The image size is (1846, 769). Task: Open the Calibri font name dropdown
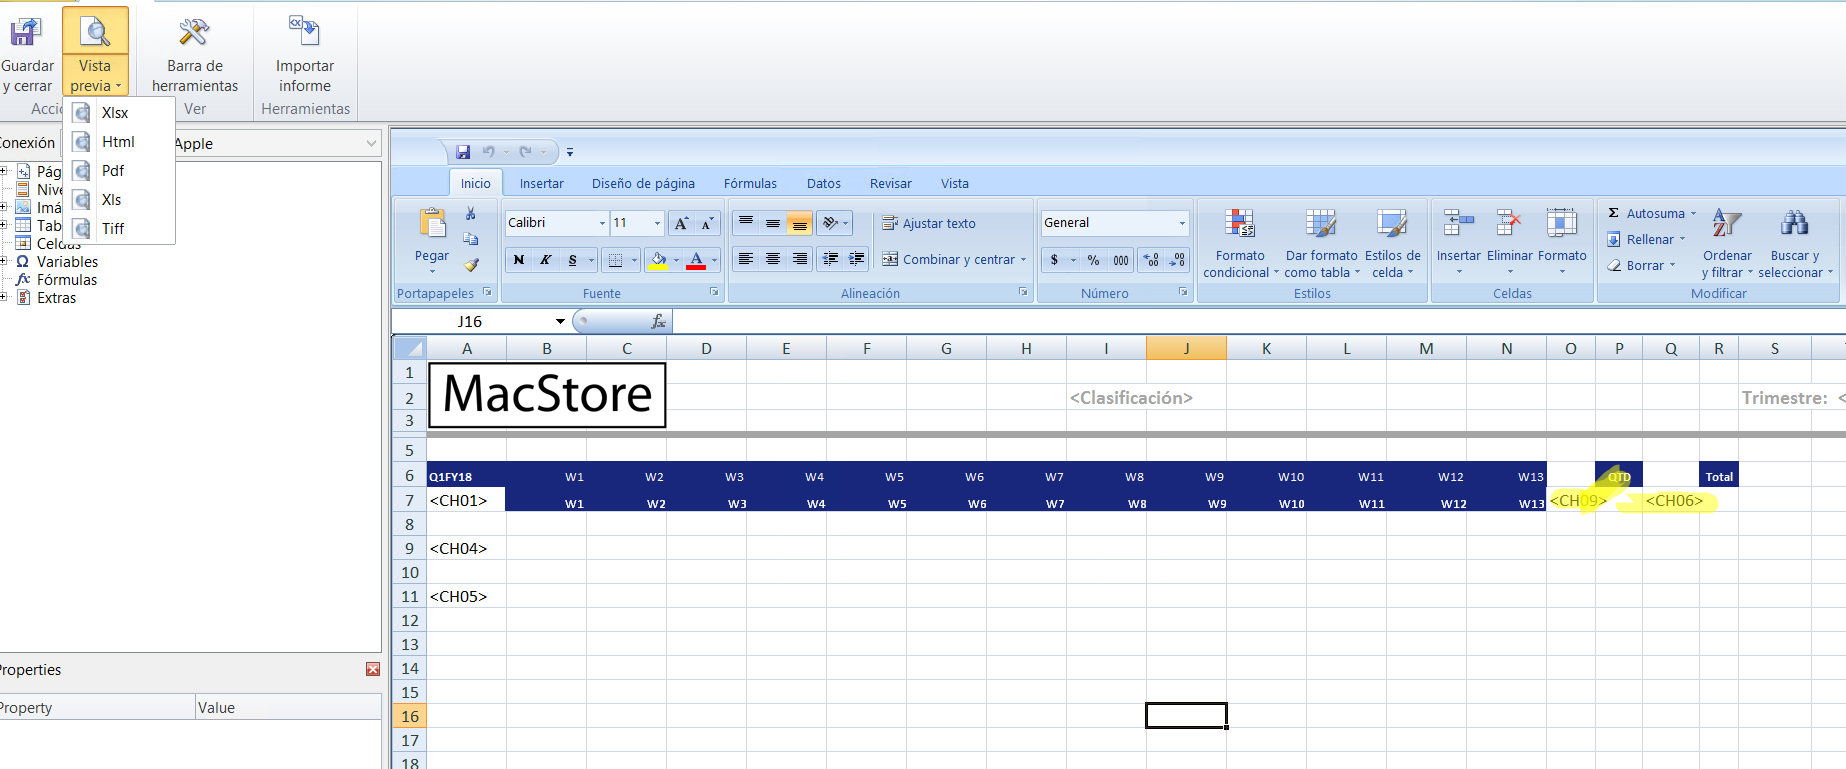coord(602,223)
